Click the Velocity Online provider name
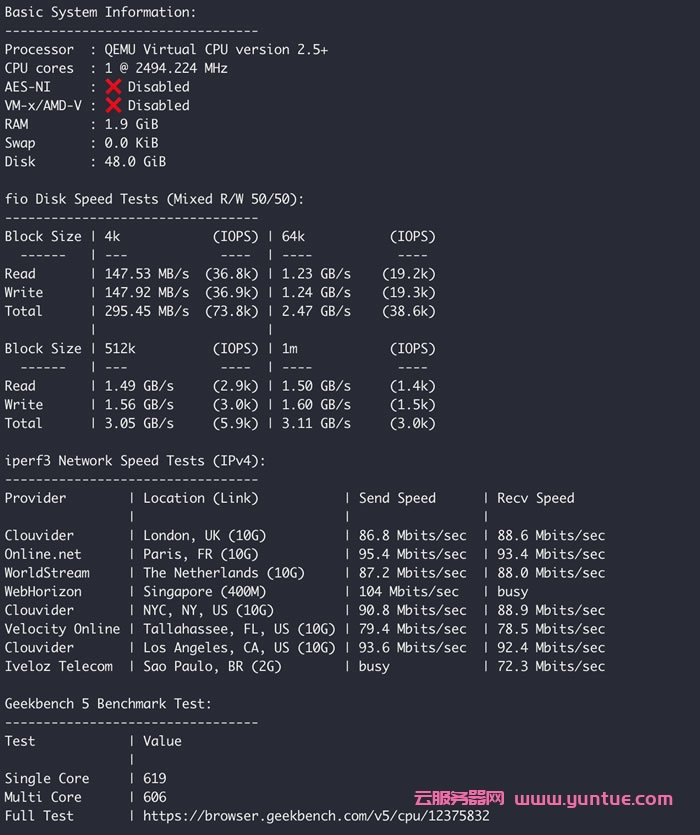700x835 pixels. click(62, 629)
